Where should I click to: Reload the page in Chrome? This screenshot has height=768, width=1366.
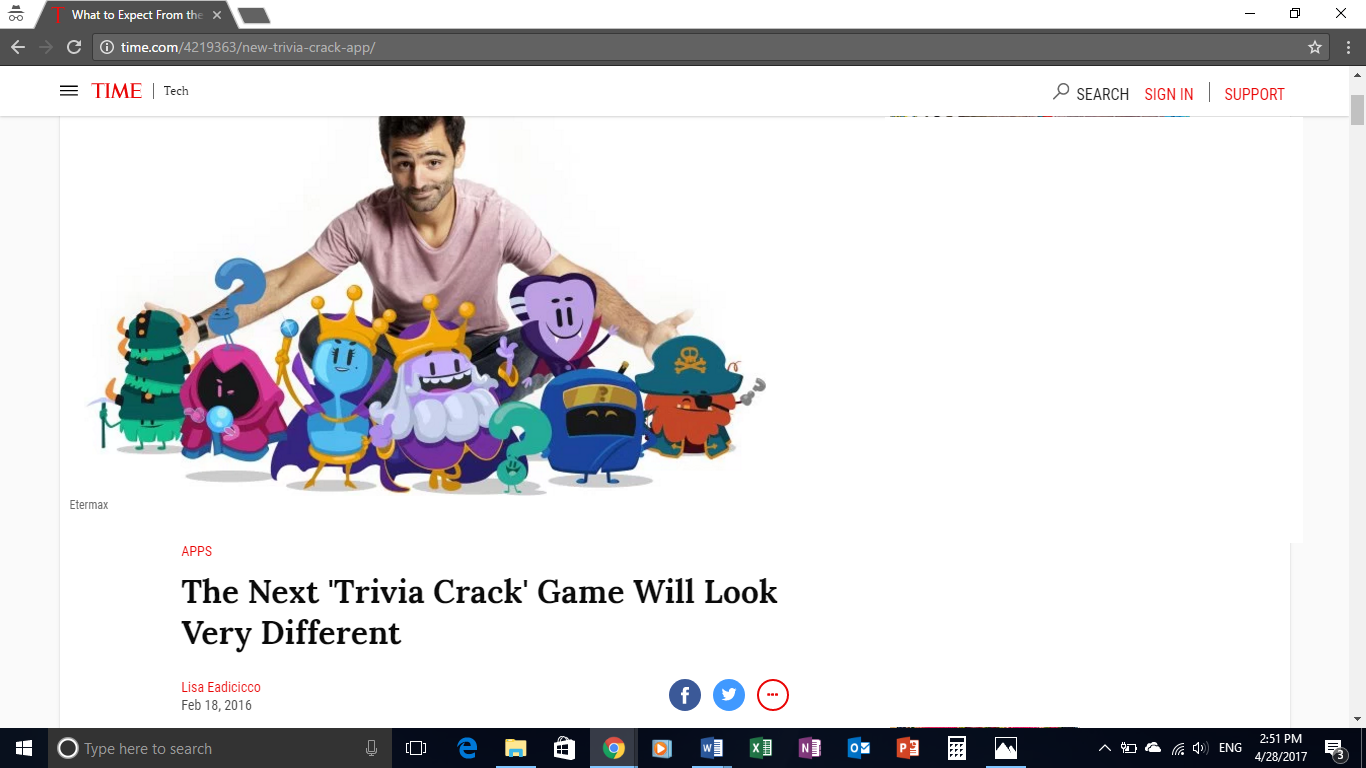(x=73, y=47)
